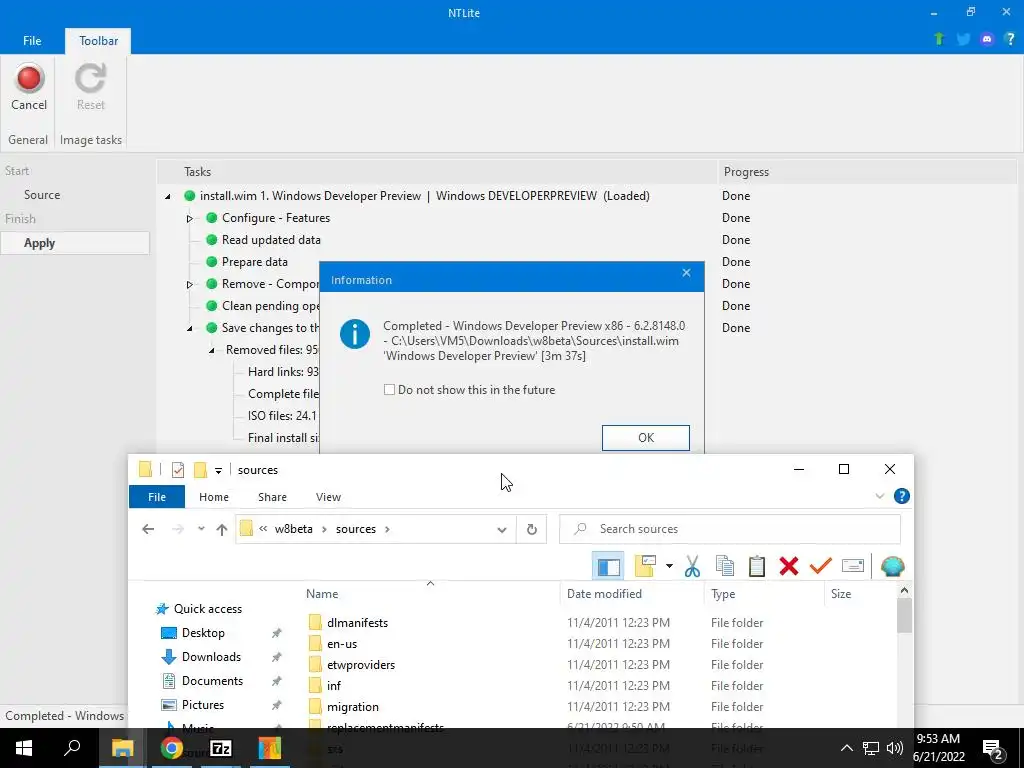
Task: Open the Twitter icon in NTLite title bar
Action: [x=963, y=39]
